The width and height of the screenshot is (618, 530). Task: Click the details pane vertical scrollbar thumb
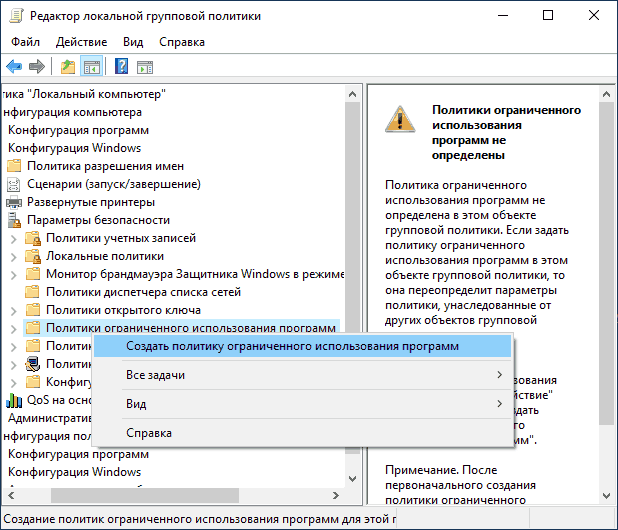(607, 263)
